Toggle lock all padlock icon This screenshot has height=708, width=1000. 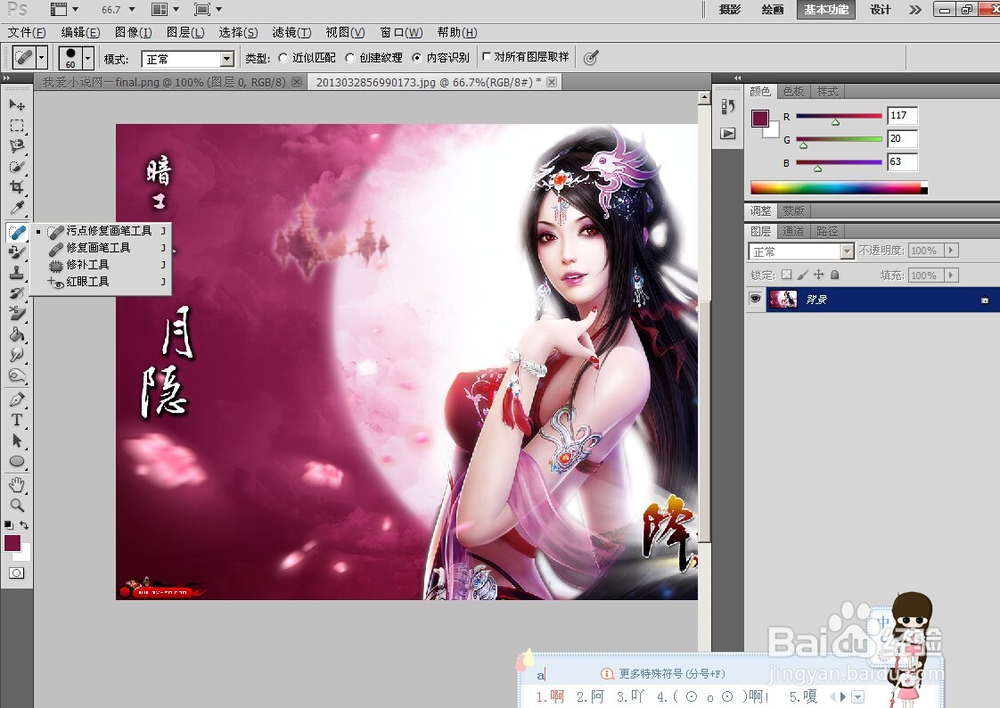834,274
